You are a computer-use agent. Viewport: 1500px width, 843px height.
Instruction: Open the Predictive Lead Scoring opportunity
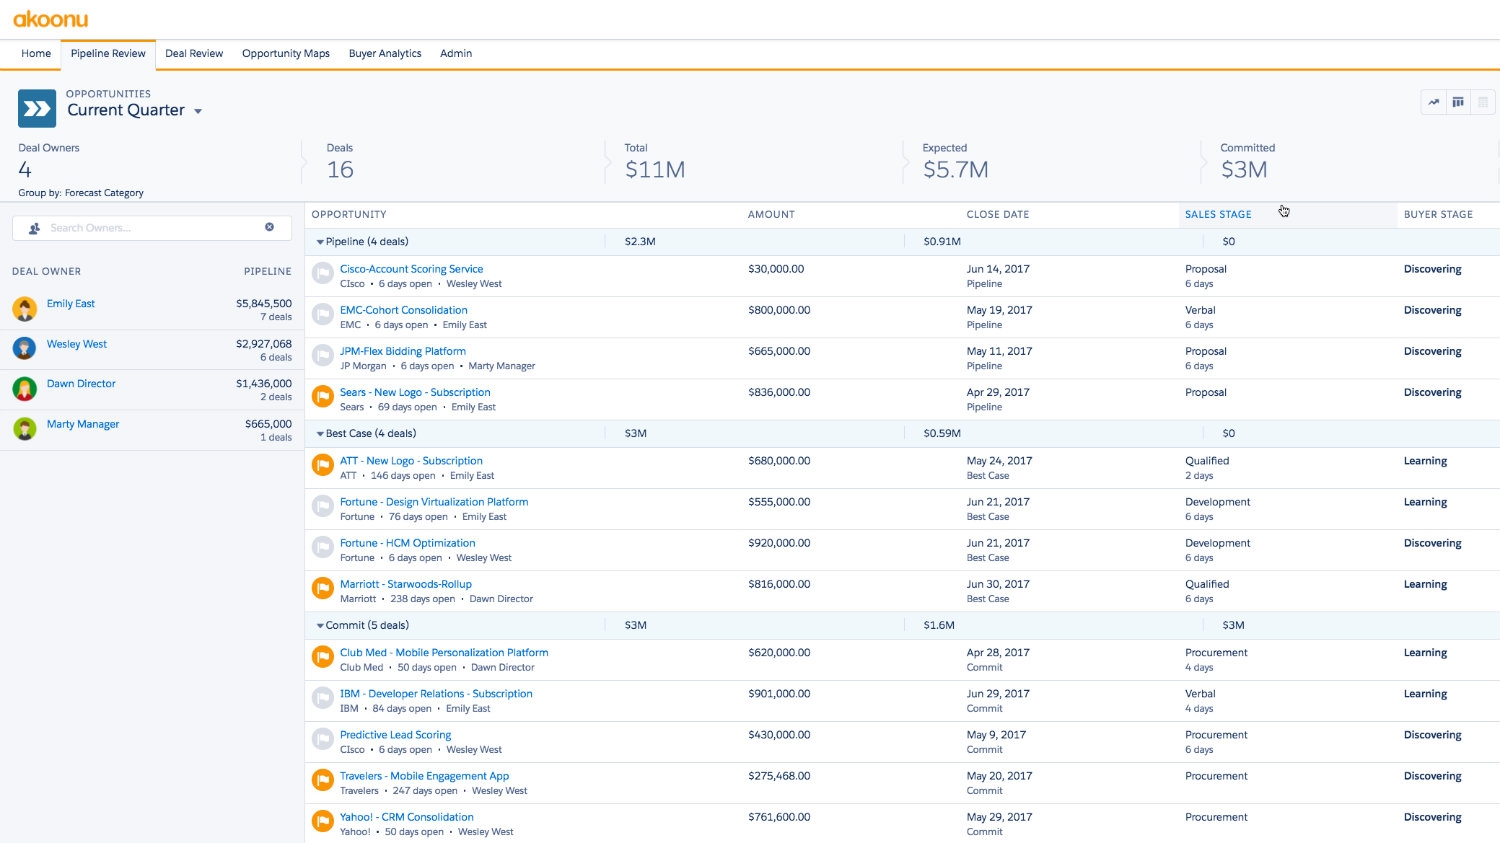click(395, 735)
